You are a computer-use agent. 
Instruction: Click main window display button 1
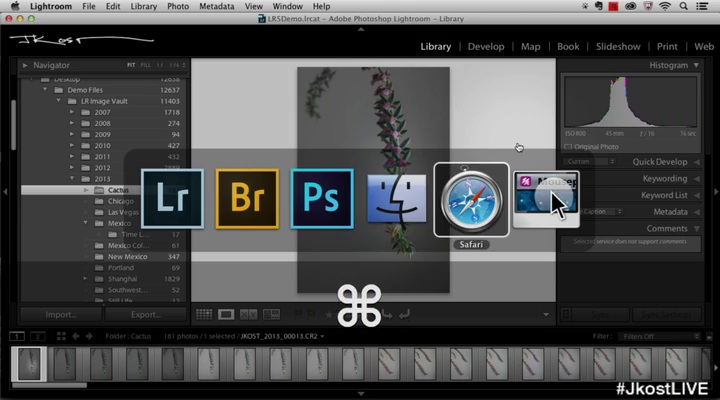point(17,336)
